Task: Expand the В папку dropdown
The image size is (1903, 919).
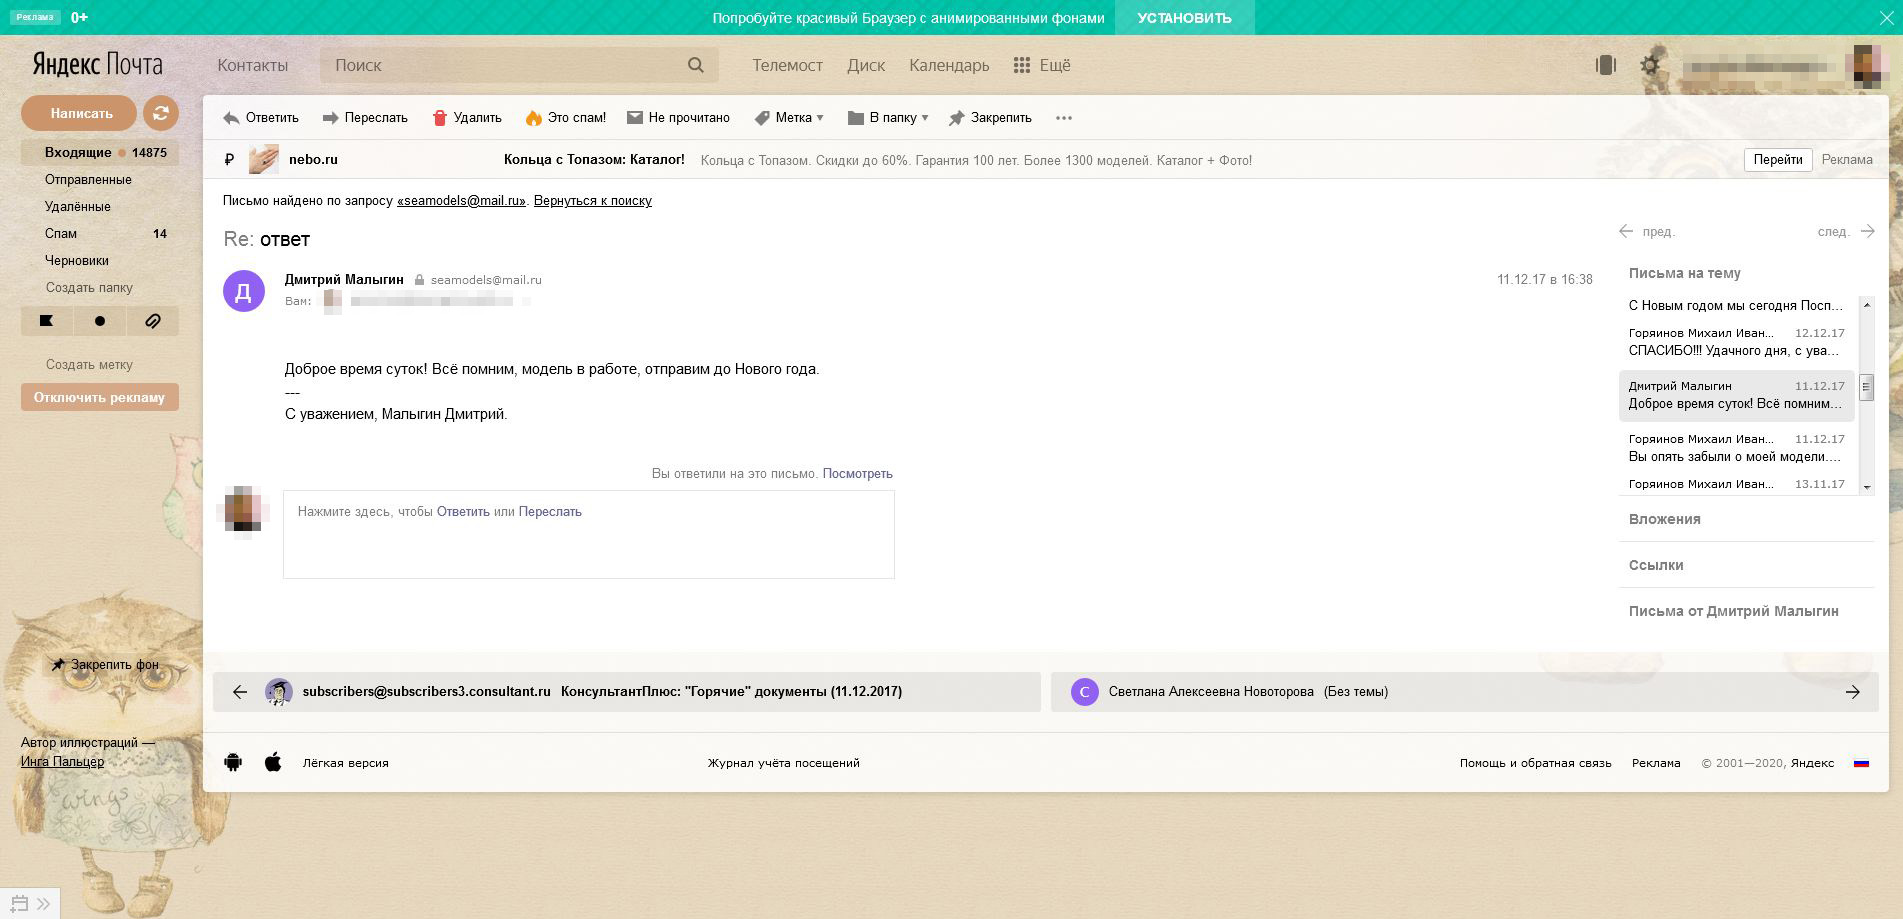Action: click(x=888, y=118)
